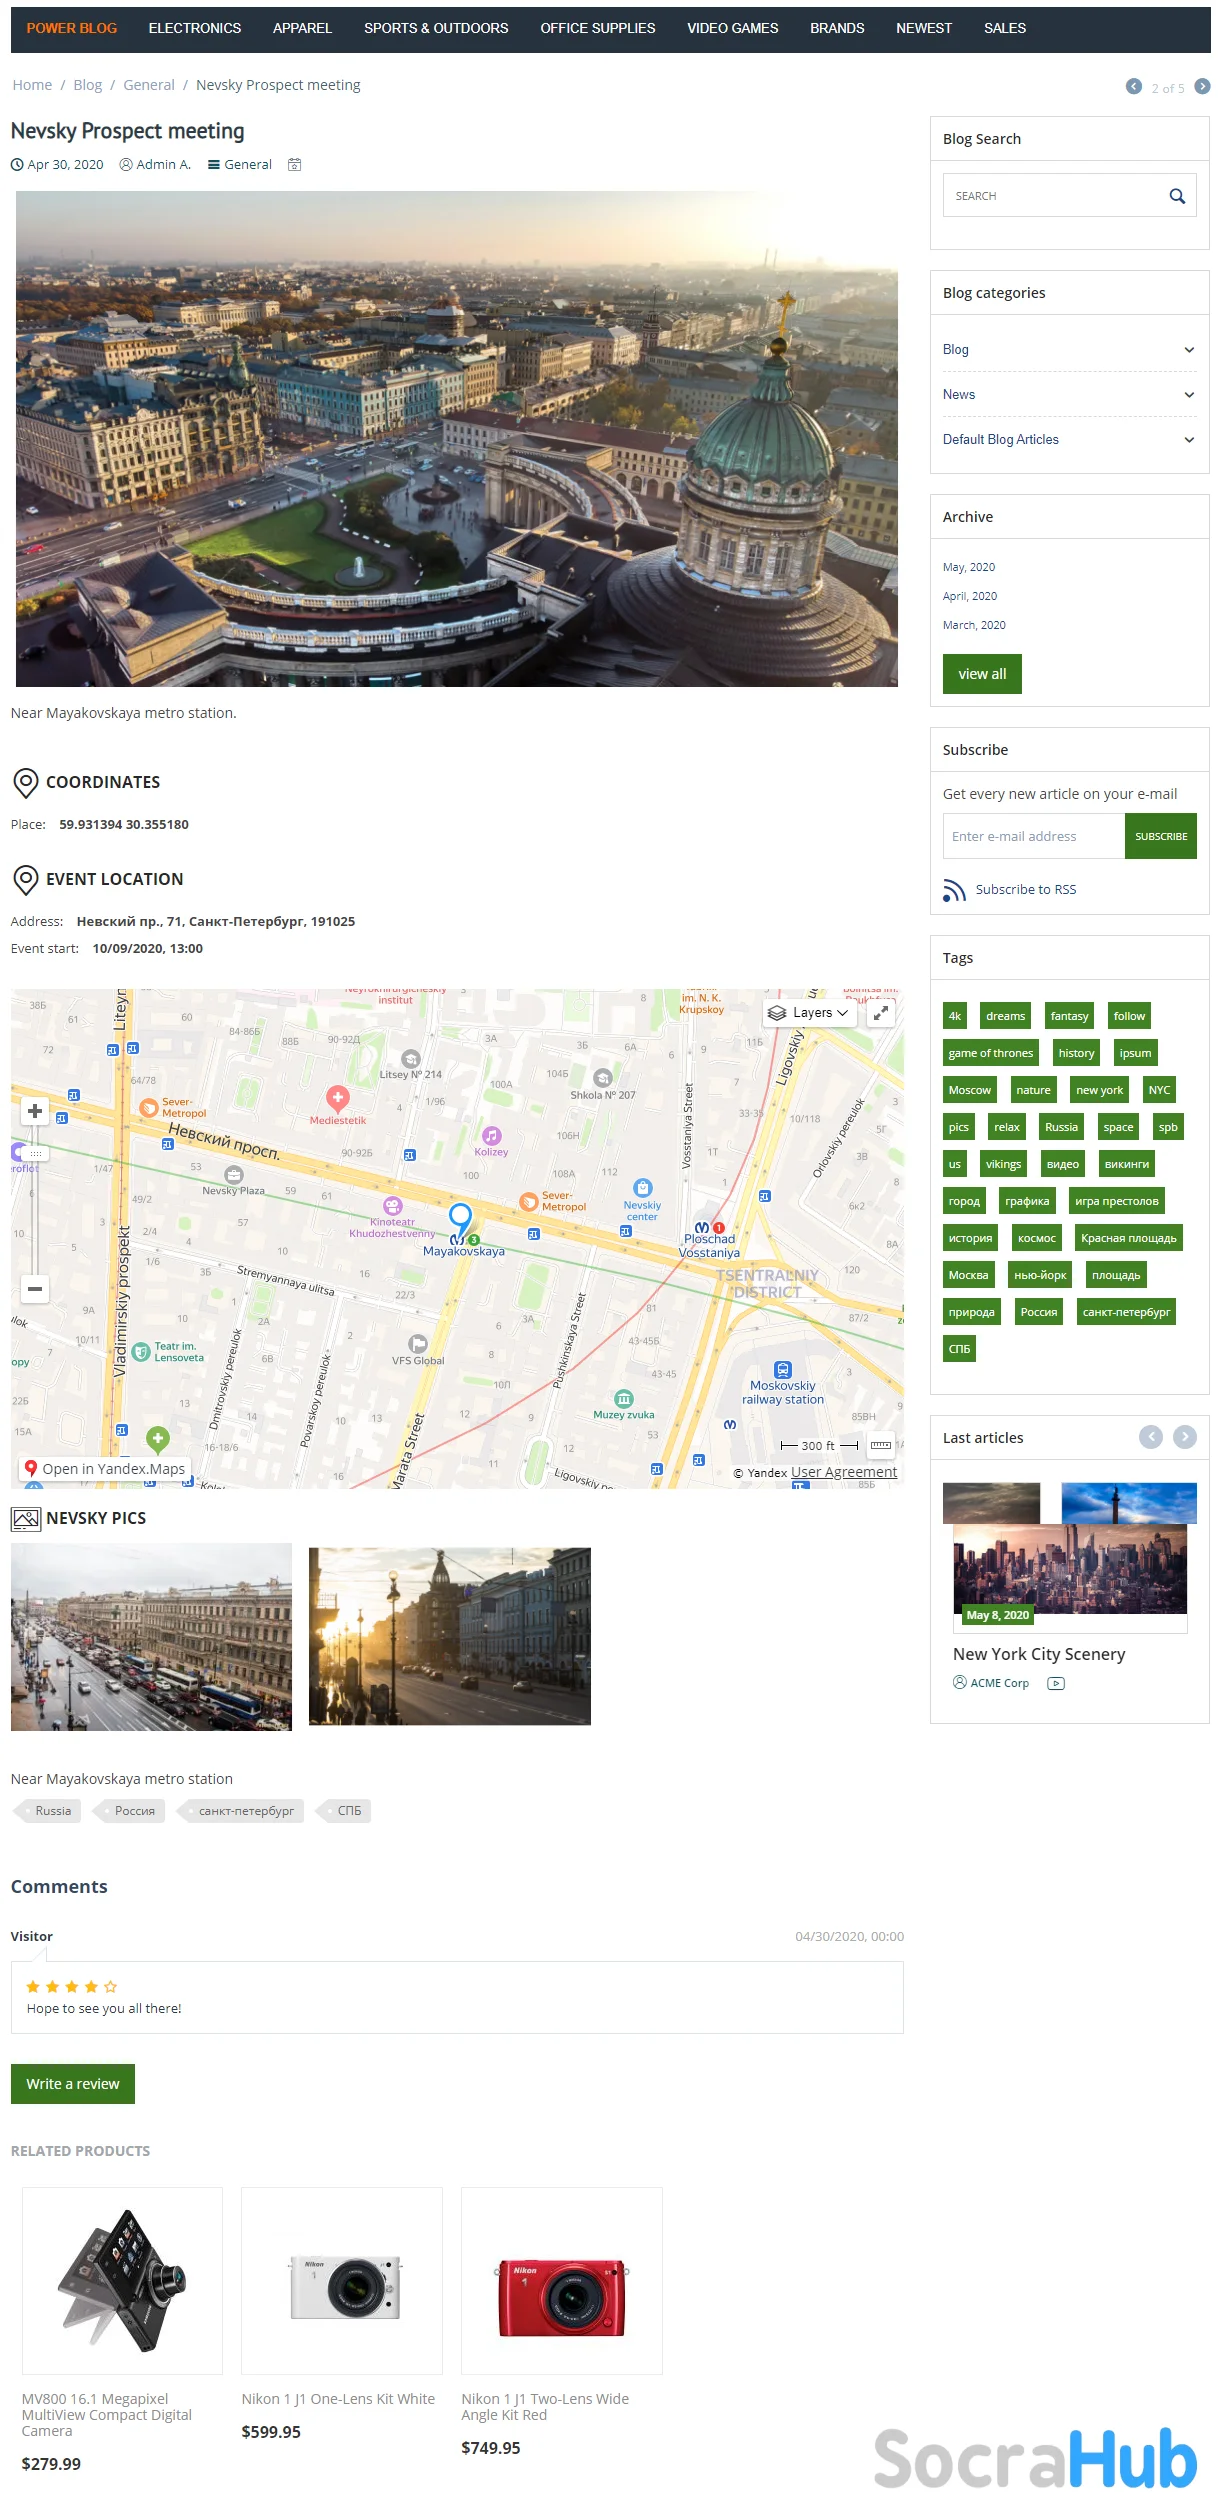Click the RSS feed icon
The image size is (1220, 2493).
pyautogui.click(x=954, y=890)
